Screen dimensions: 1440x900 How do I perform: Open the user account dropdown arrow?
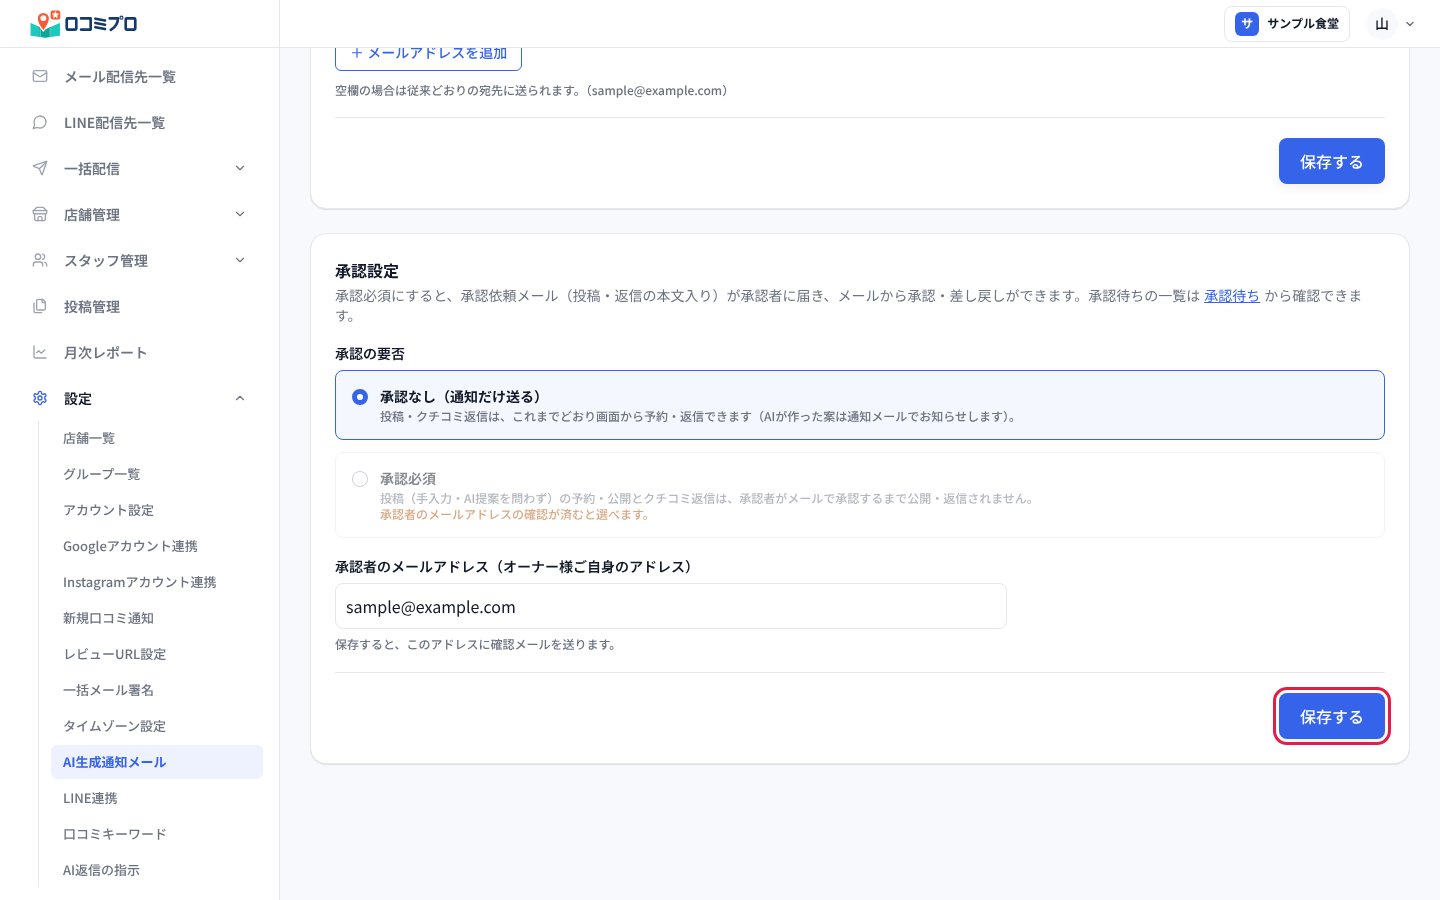[1410, 24]
